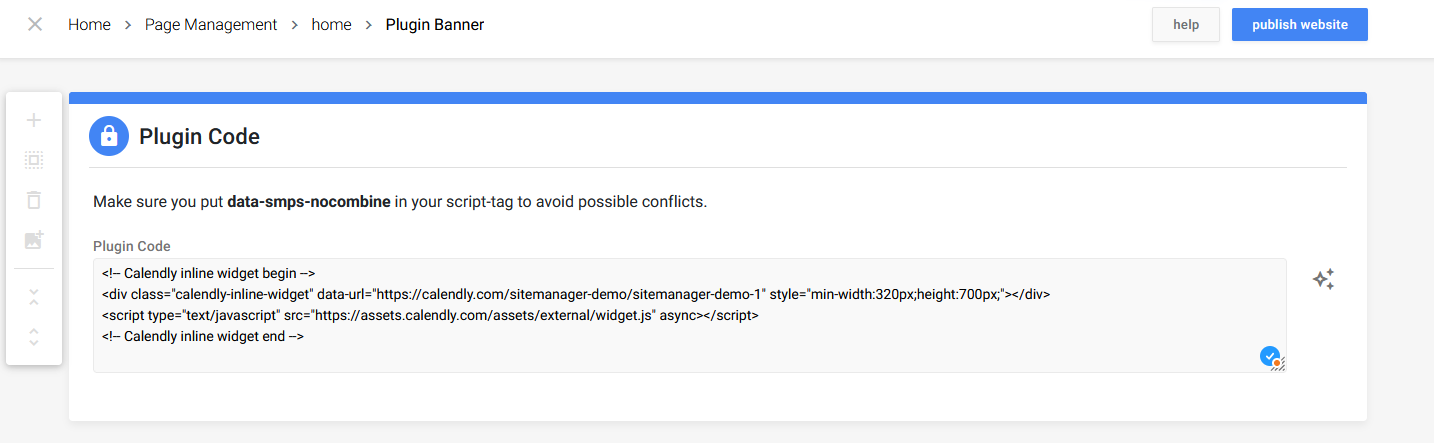Navigate to the lowercase home page breadcrumb
The width and height of the screenshot is (1434, 443).
tap(332, 24)
